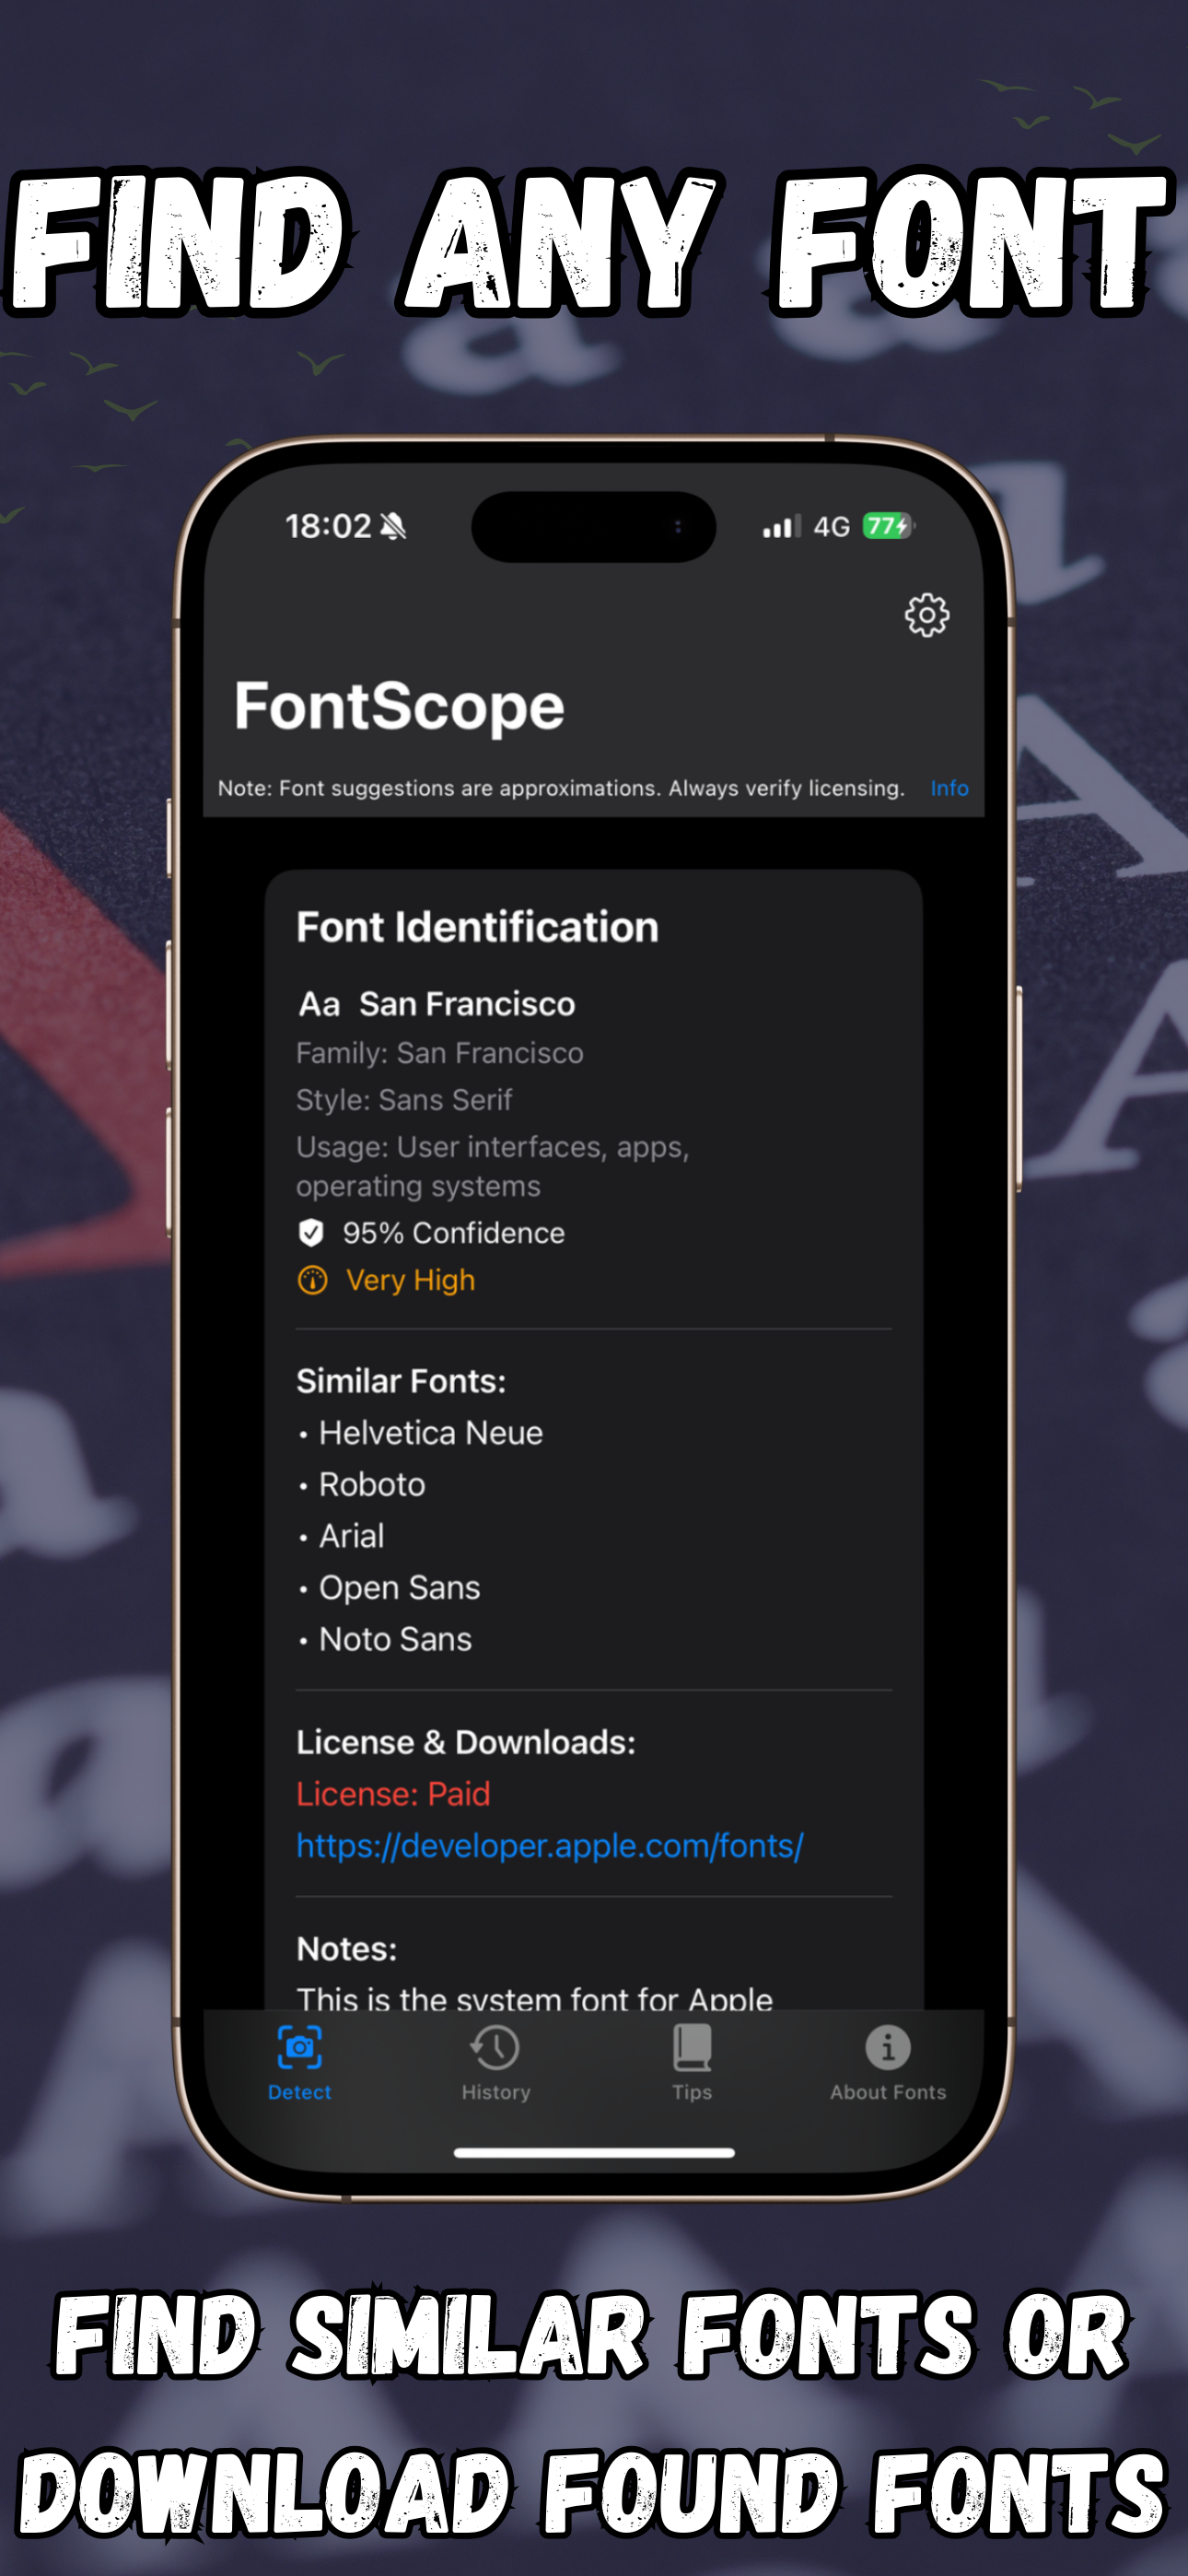Select the Helvetica Neue similar font

point(431,1433)
